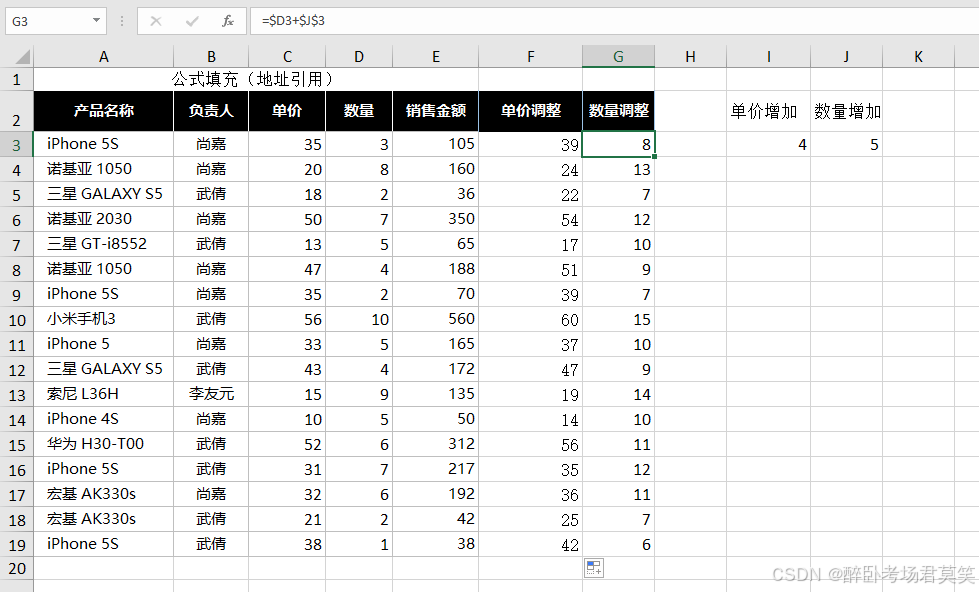Select column G header
The width and height of the screenshot is (979, 592).
pos(618,57)
